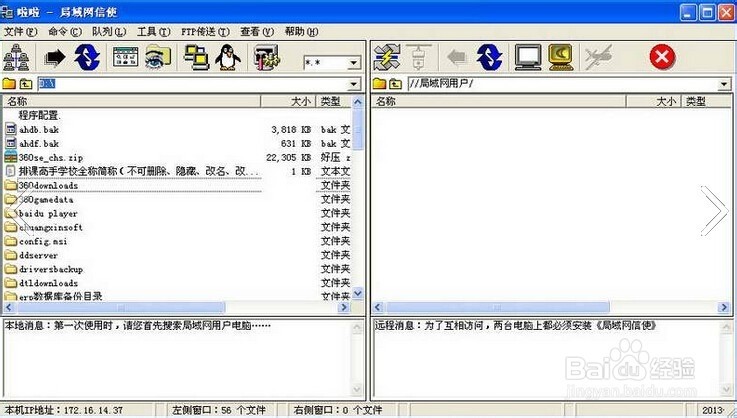This screenshot has height=418, width=737.
Task: Sort right pane by 名称 column
Action: click(499, 101)
